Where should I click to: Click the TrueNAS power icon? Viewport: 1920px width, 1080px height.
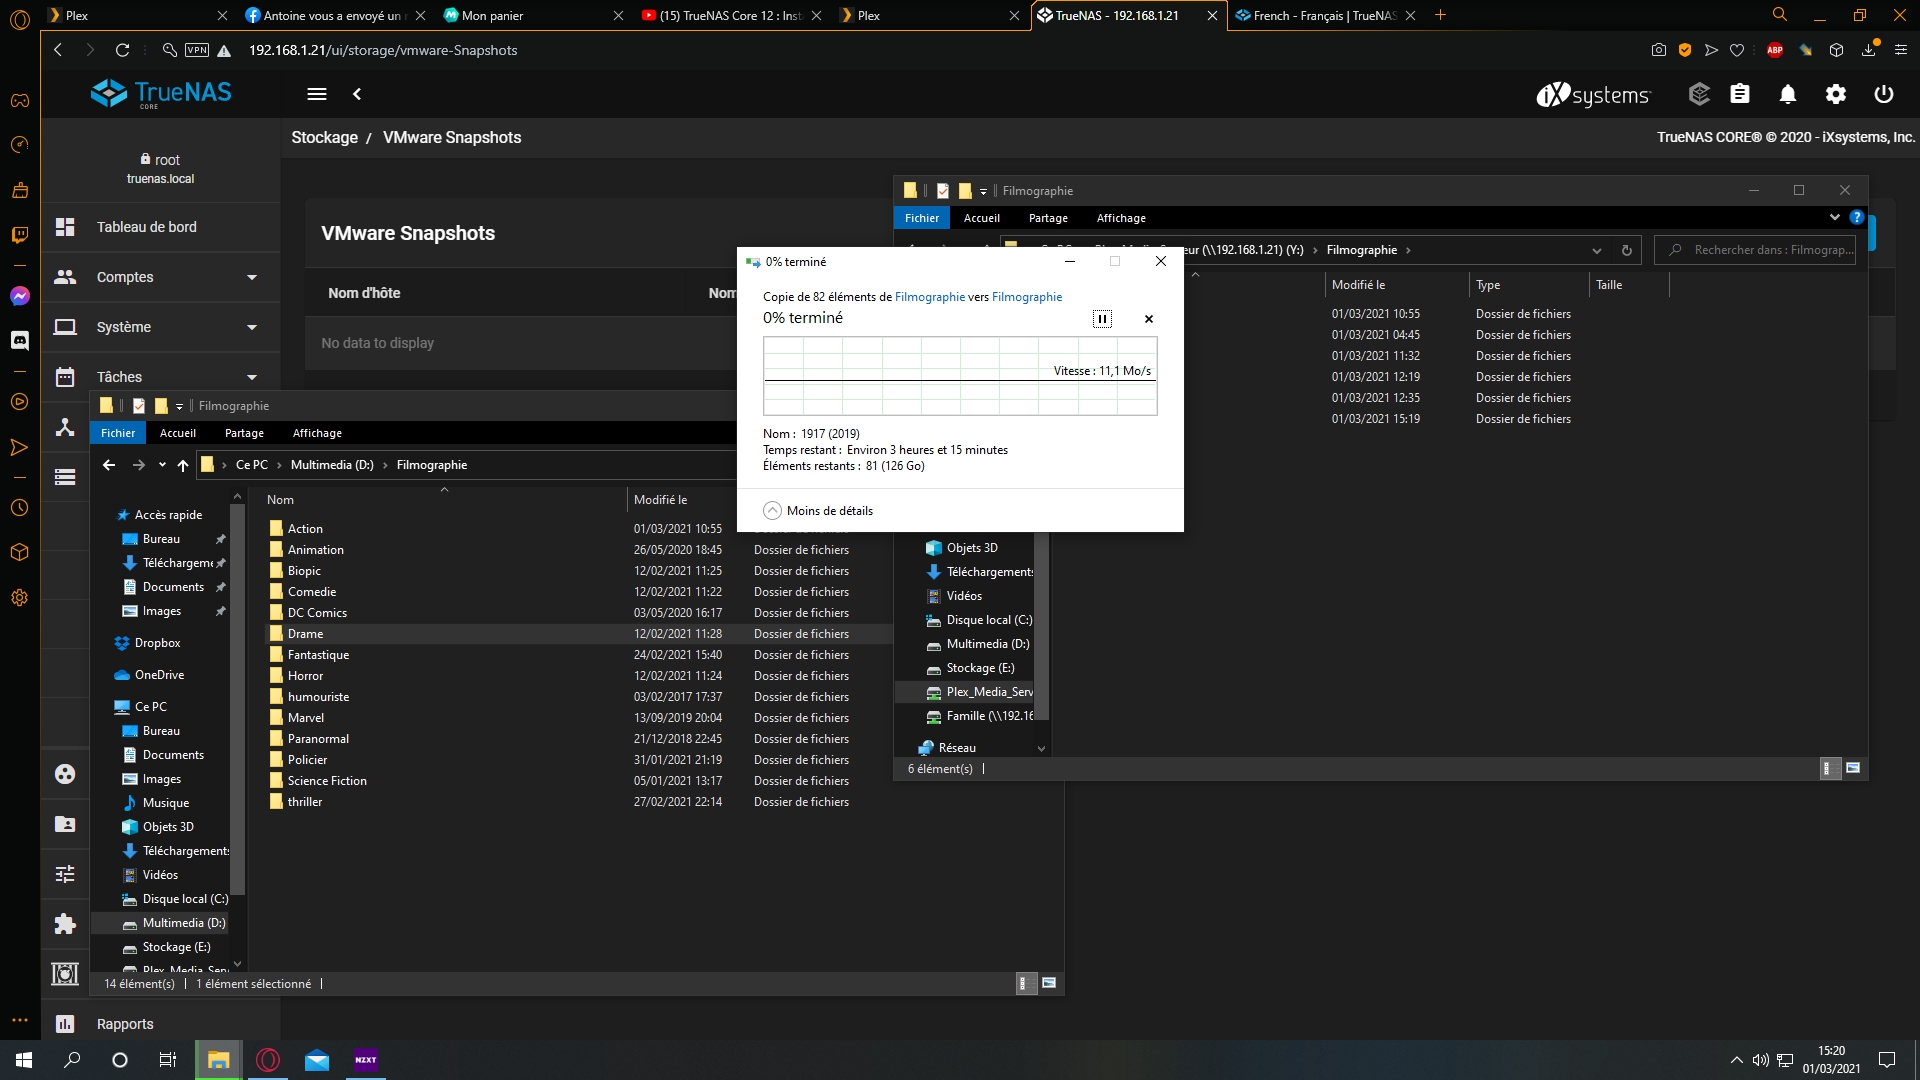coord(1884,94)
